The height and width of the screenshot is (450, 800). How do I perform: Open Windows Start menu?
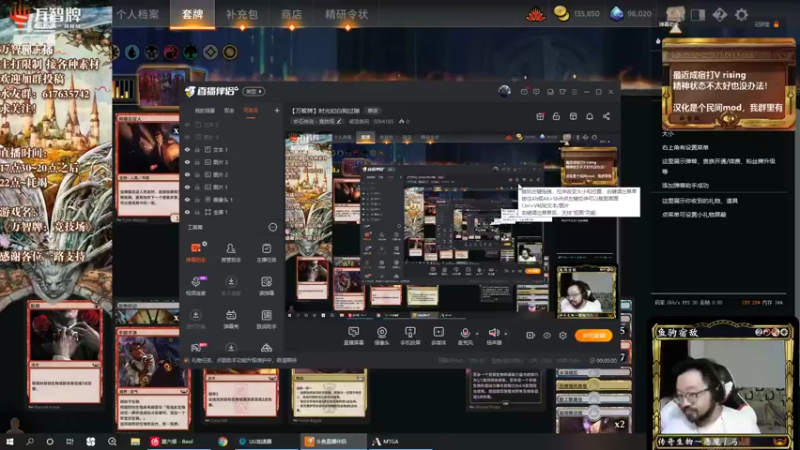(10, 441)
